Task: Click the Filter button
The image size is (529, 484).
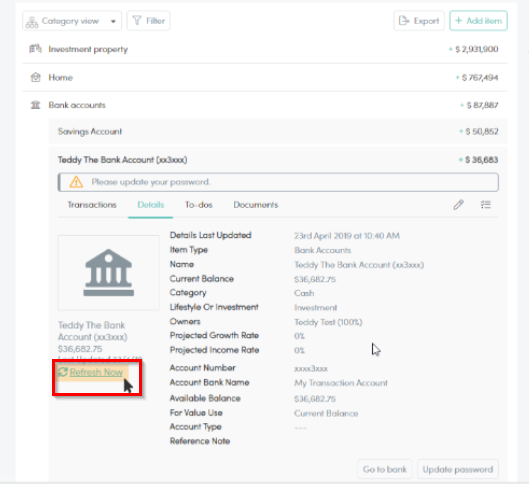Action: (x=148, y=21)
